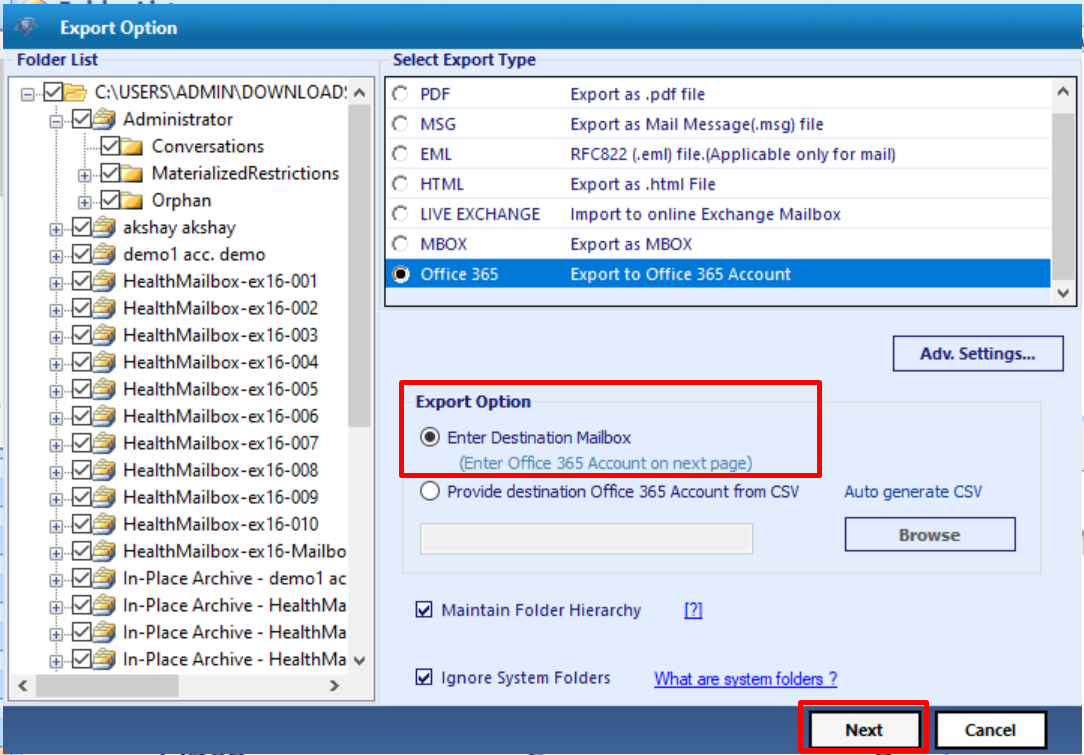Click the akshay akshay mailbox icon
1084x755 pixels.
click(x=104, y=227)
